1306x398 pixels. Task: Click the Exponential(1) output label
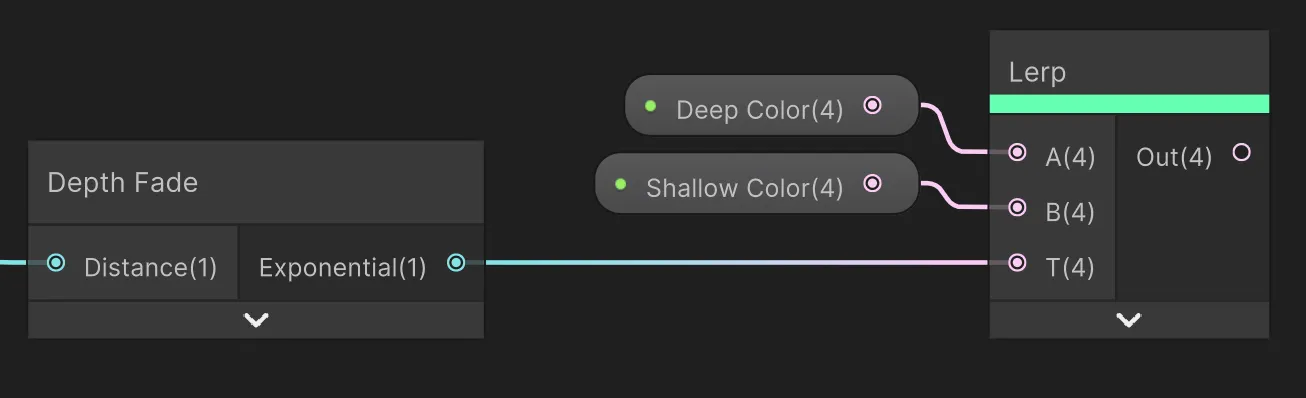pos(342,268)
